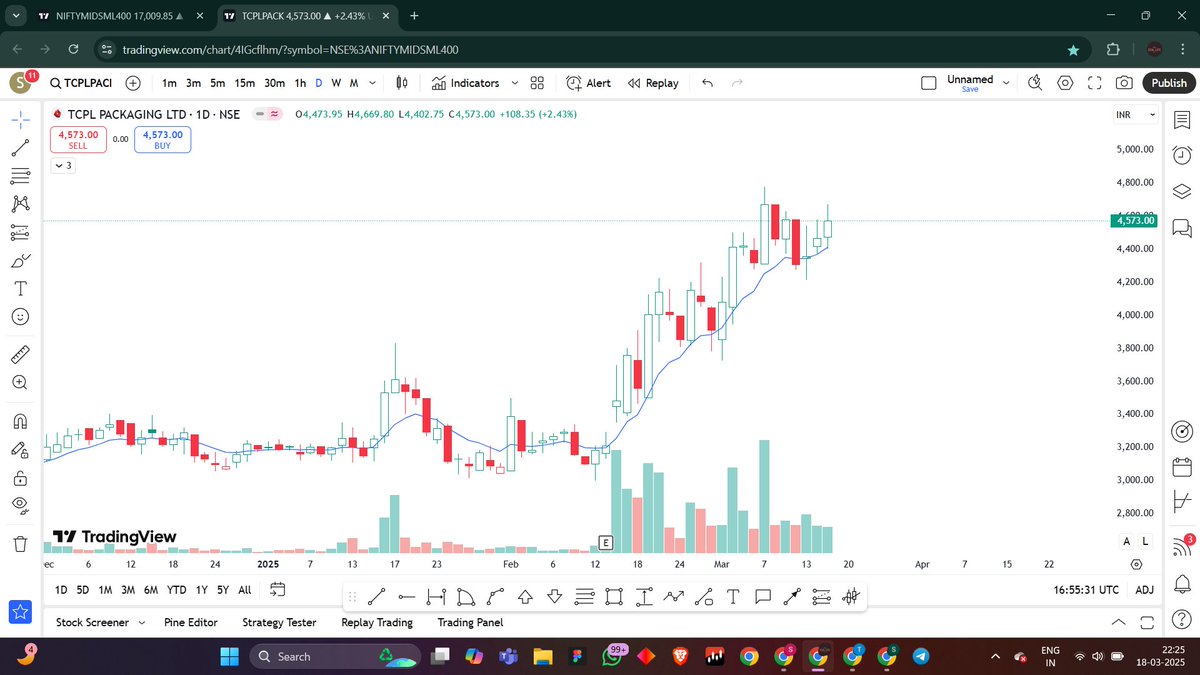Click the BUY 4,573.00 button

(162, 139)
